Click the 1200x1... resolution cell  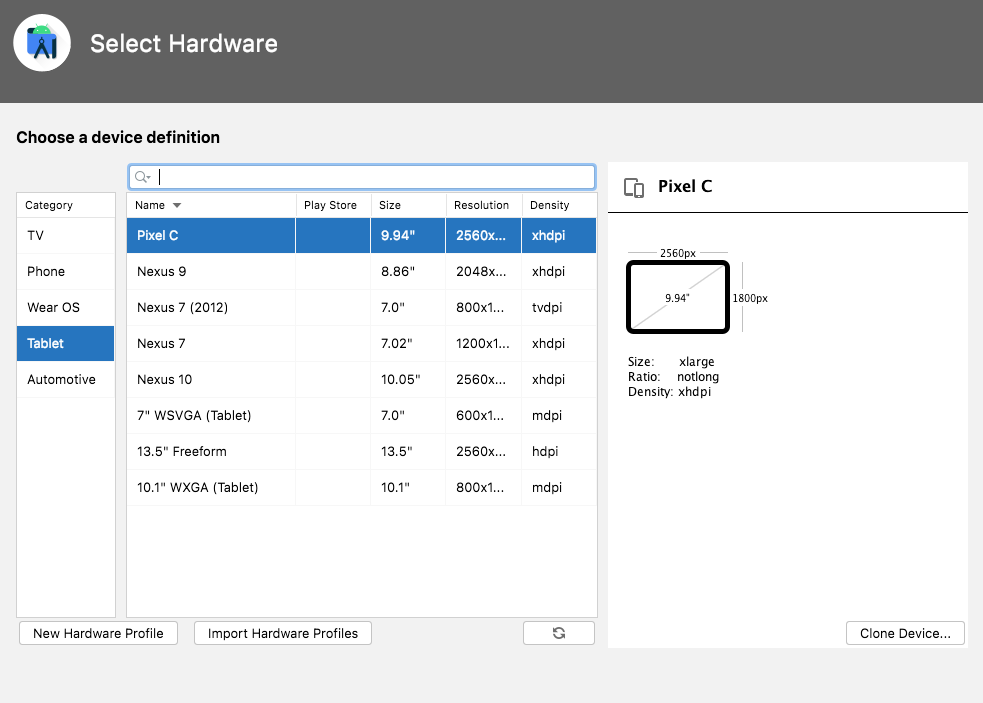point(483,344)
